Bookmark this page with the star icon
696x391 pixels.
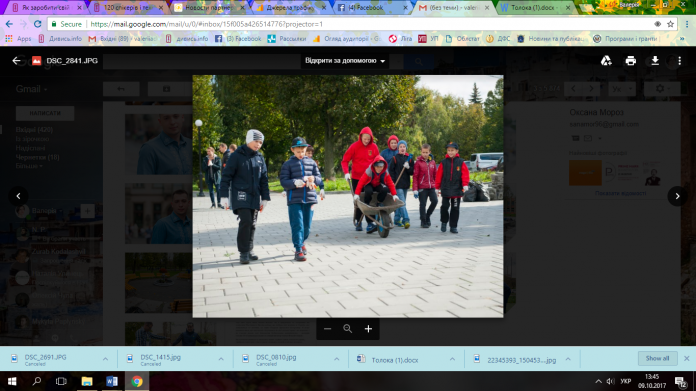point(670,24)
